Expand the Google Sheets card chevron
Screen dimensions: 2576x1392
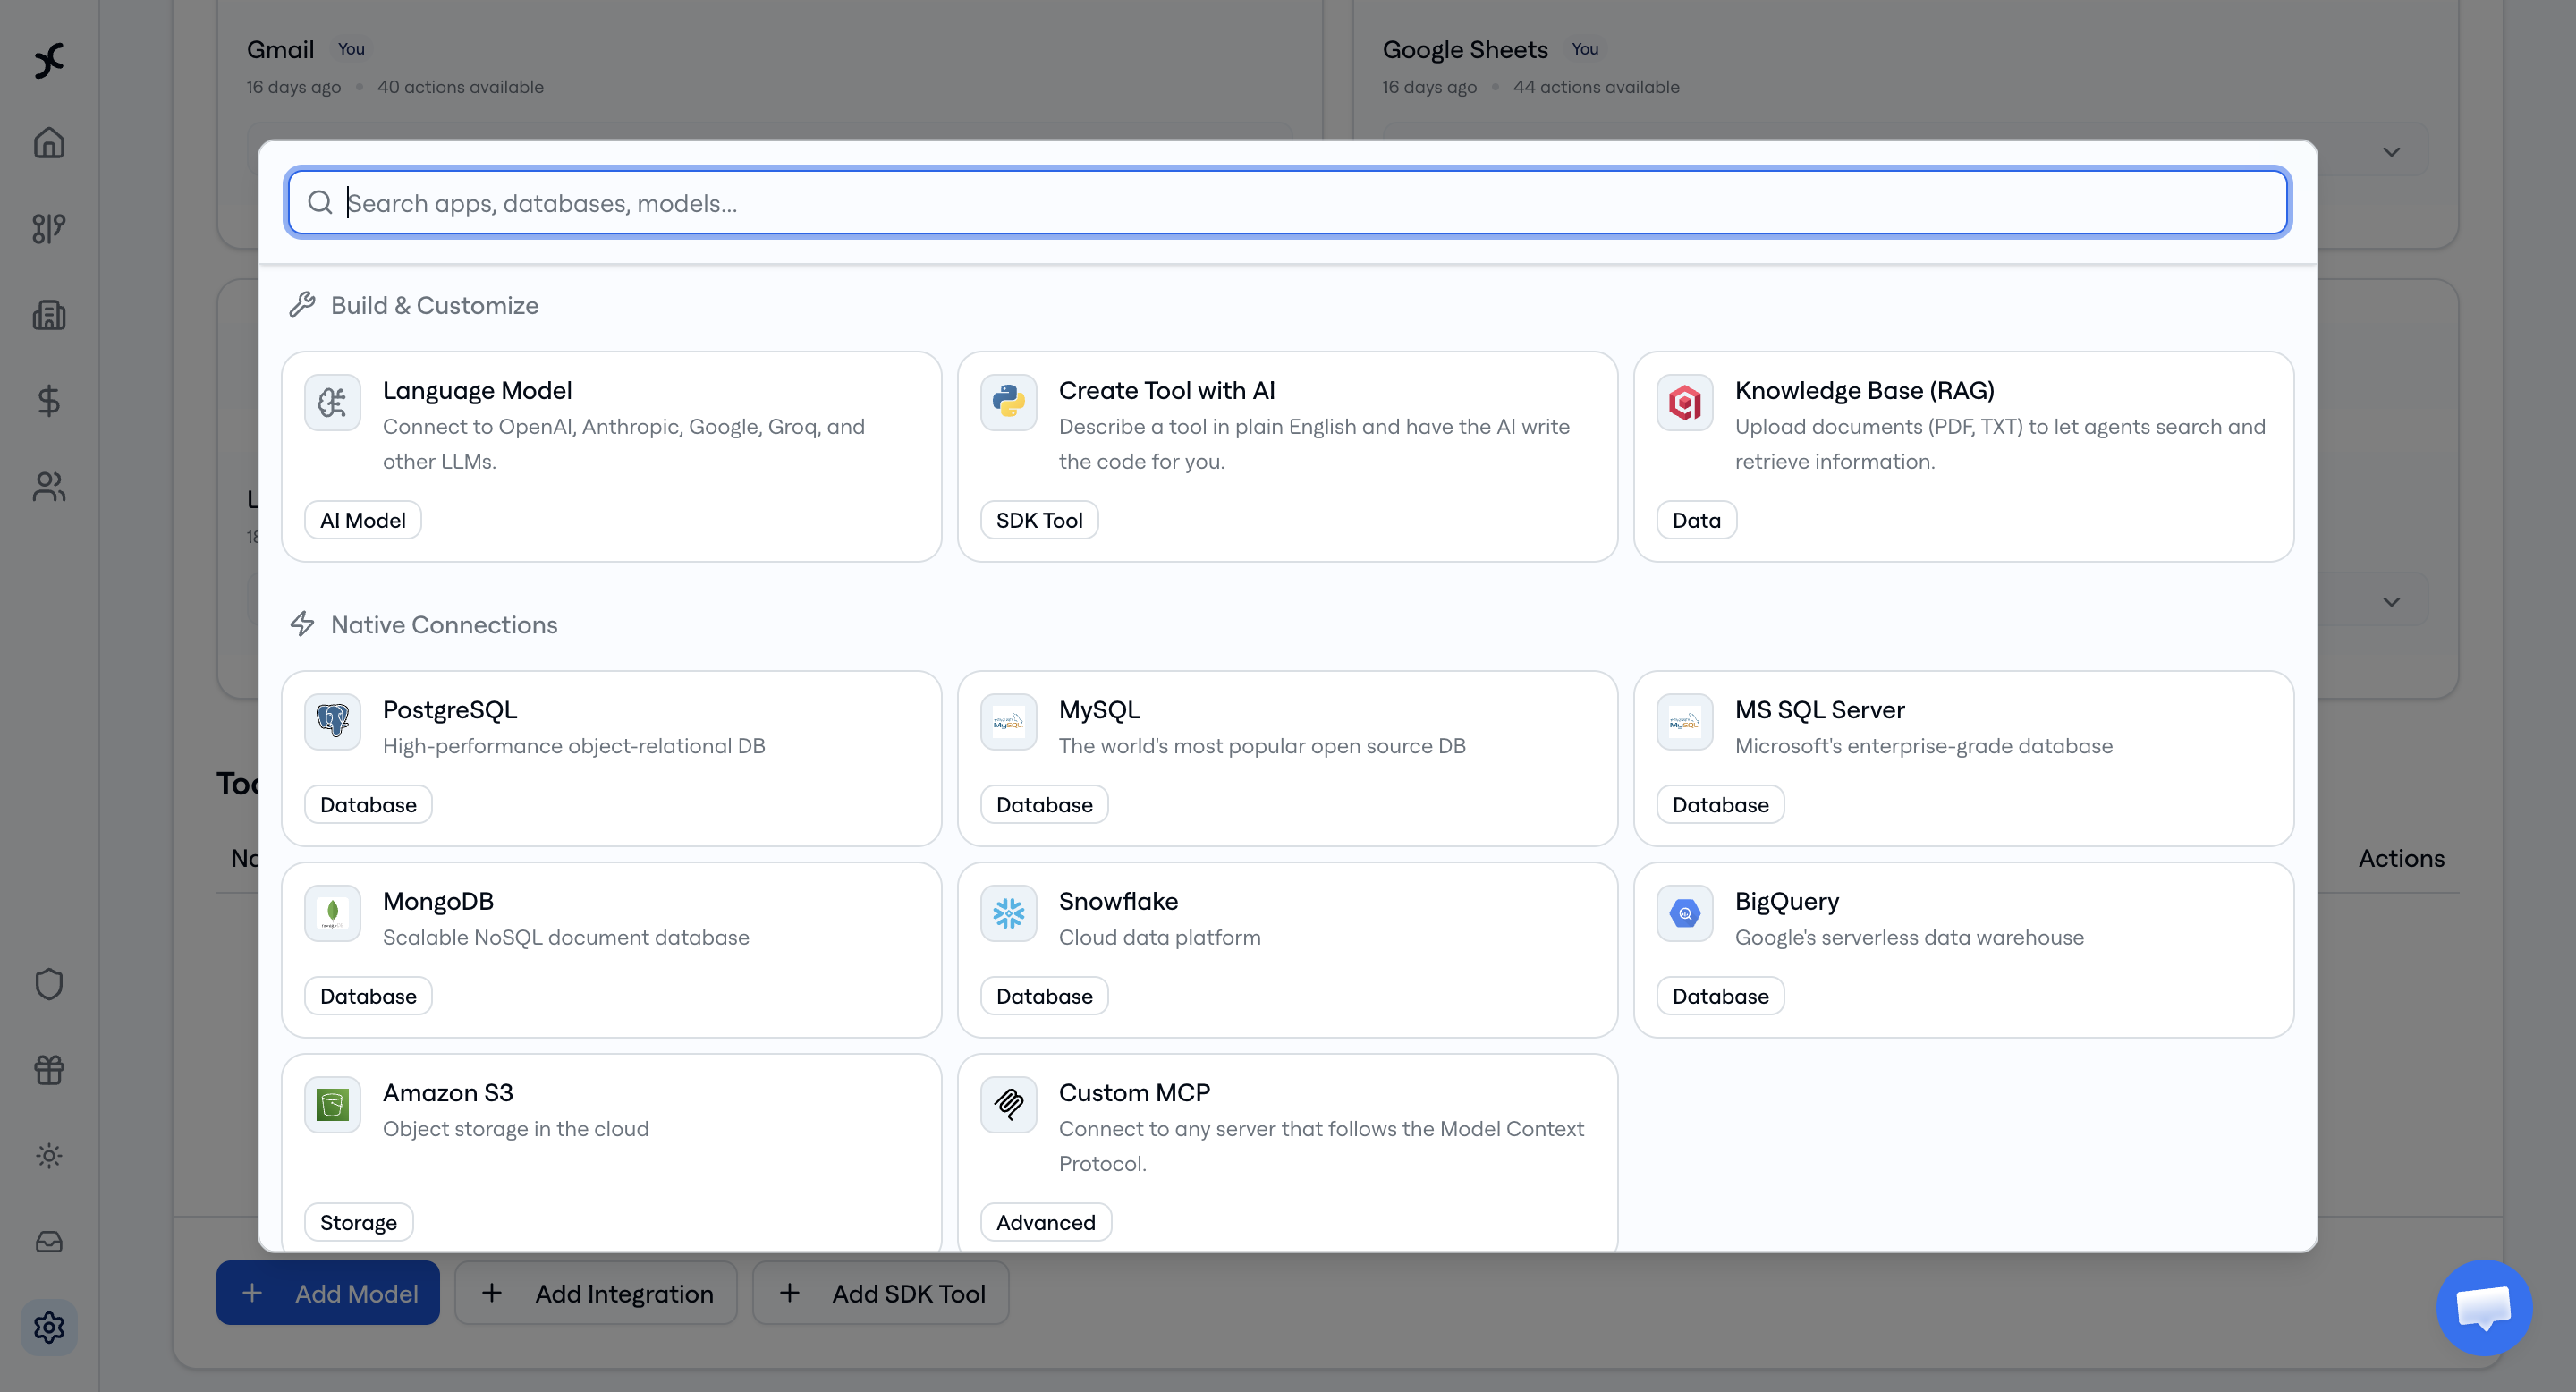click(x=2391, y=152)
